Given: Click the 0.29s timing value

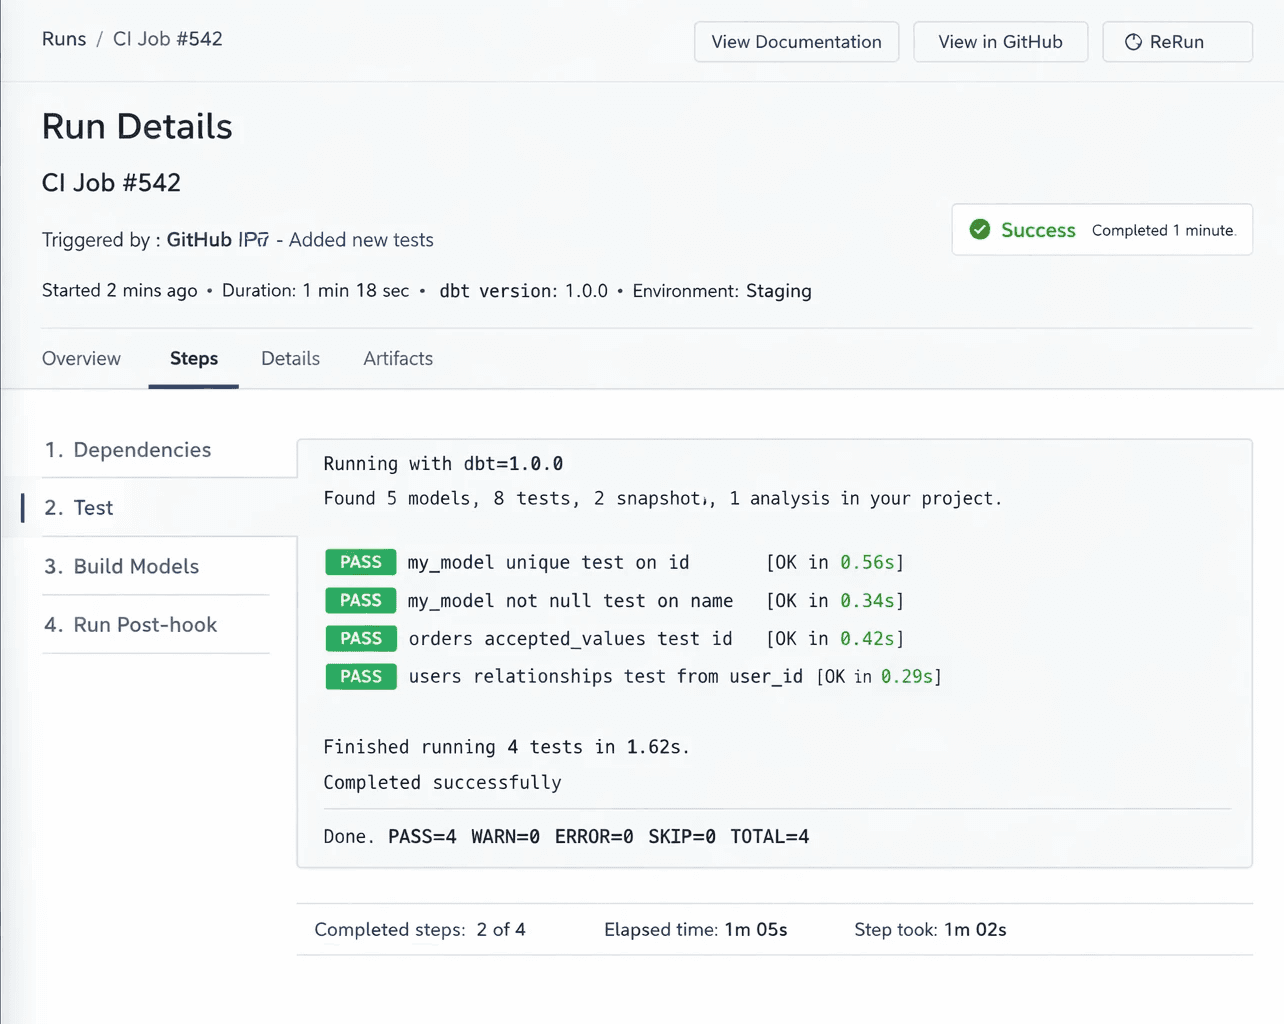Looking at the screenshot, I should (x=907, y=676).
